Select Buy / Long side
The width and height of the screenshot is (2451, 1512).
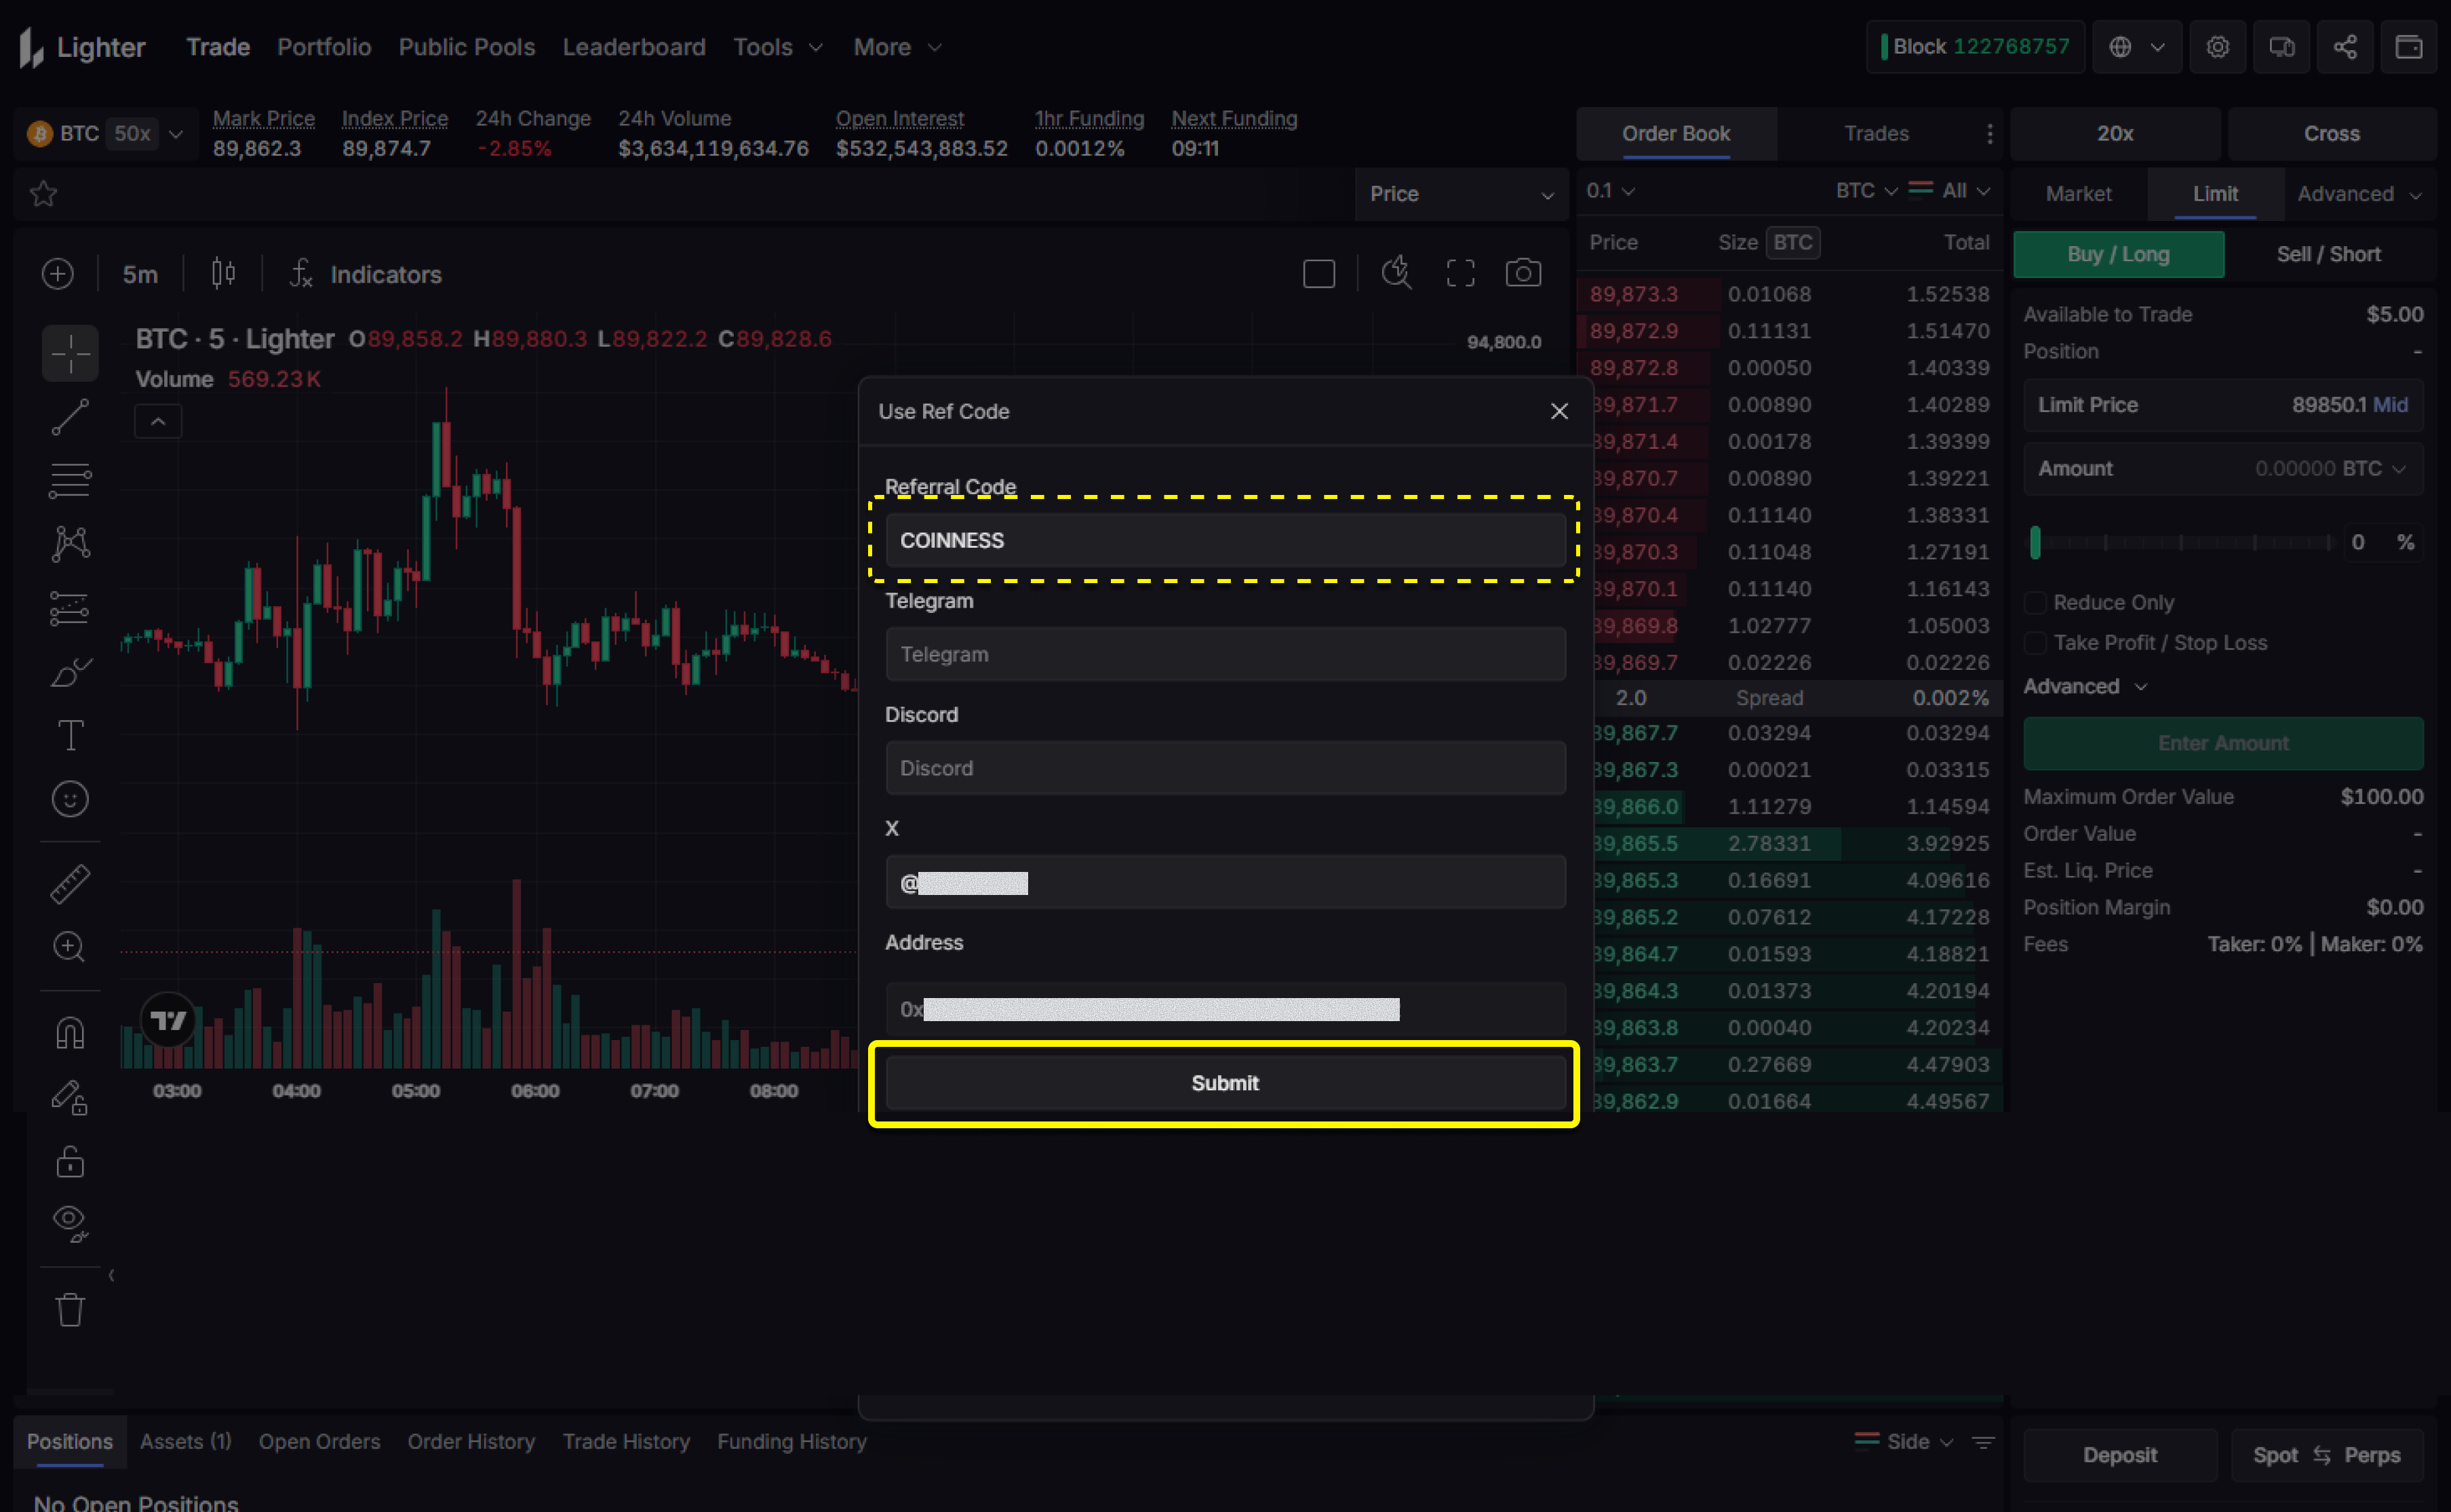pos(2118,254)
